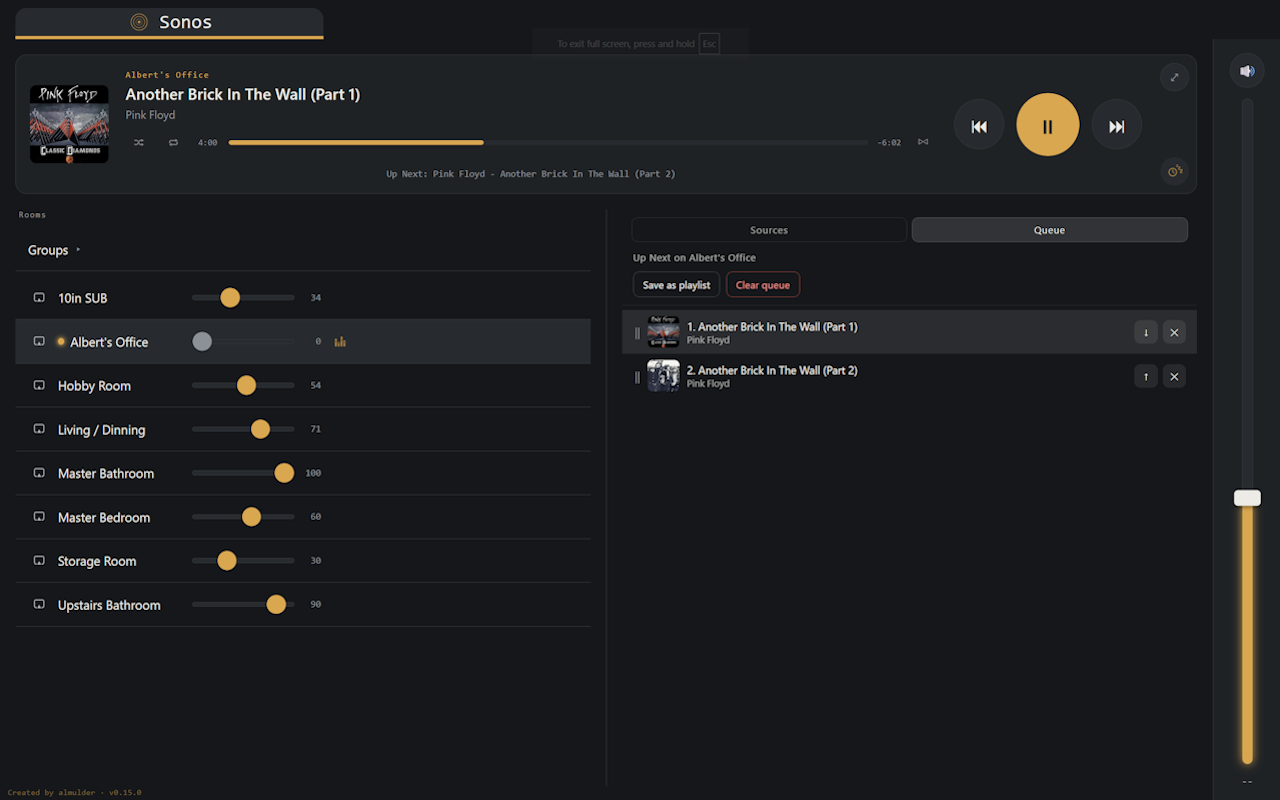Select the Albert's Office room name
The image size is (1280, 800).
click(x=109, y=342)
